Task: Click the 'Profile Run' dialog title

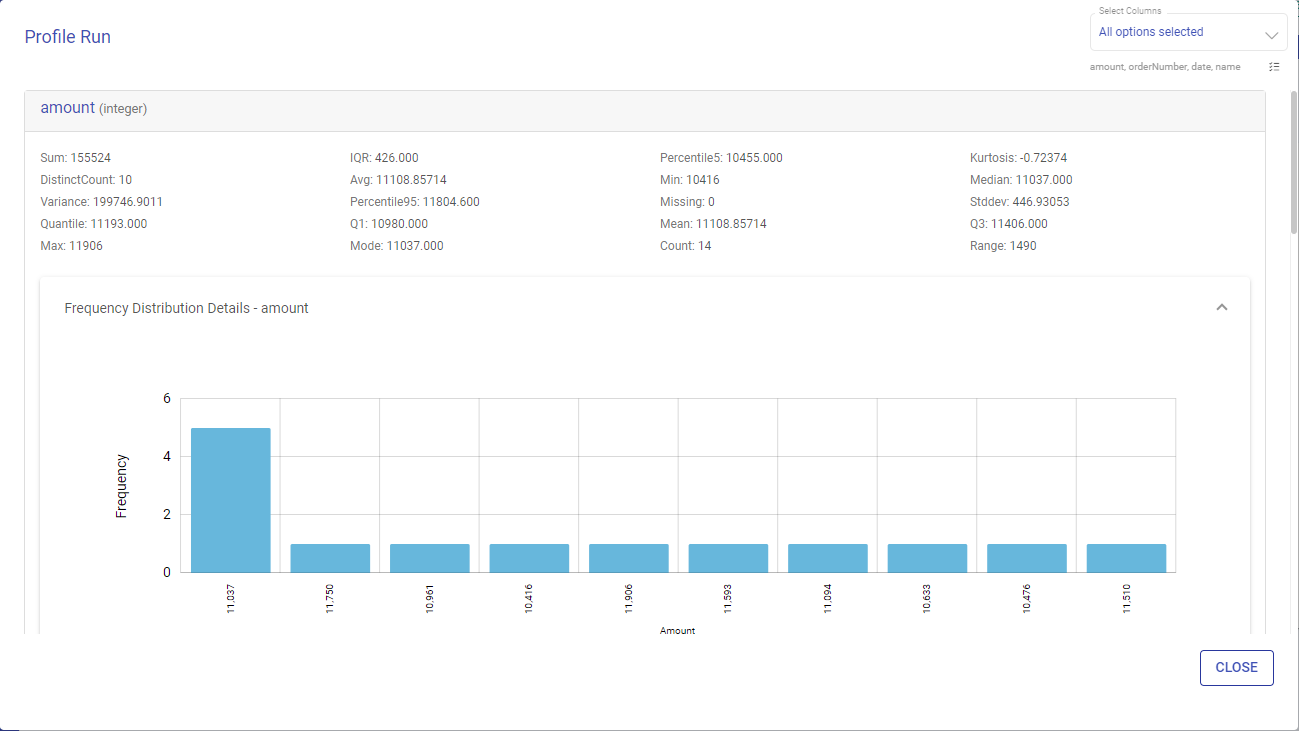Action: point(67,37)
